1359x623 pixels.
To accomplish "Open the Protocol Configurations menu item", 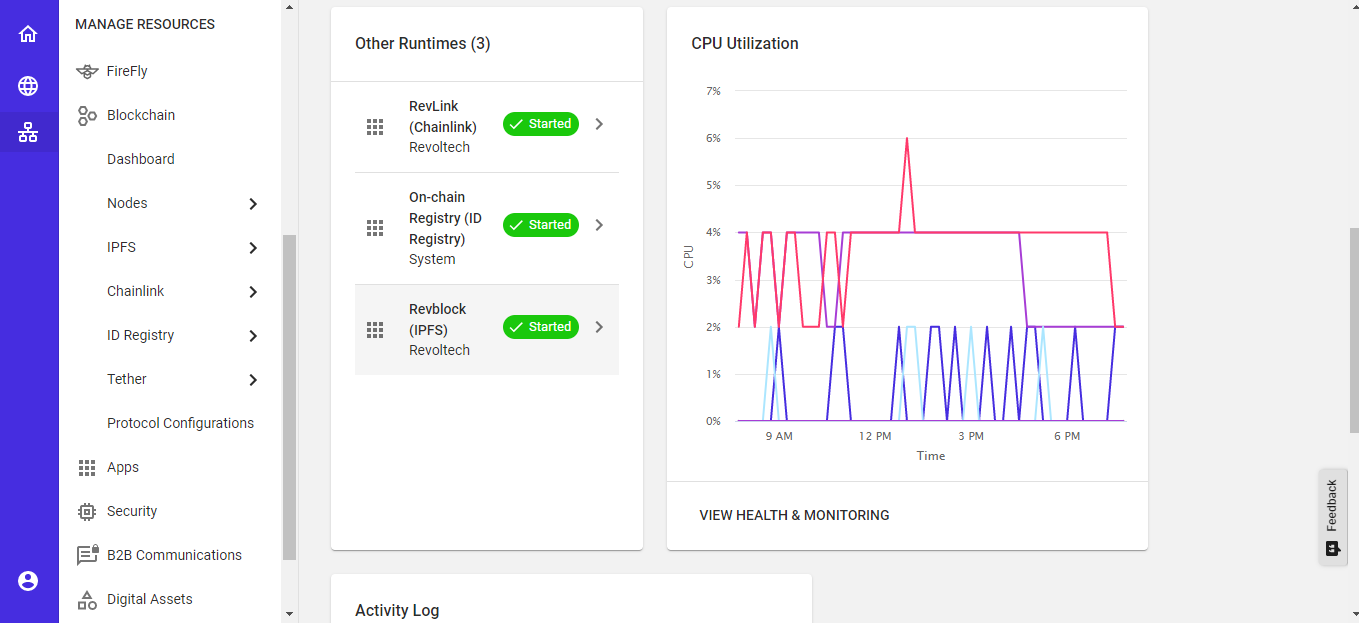I will [180, 423].
